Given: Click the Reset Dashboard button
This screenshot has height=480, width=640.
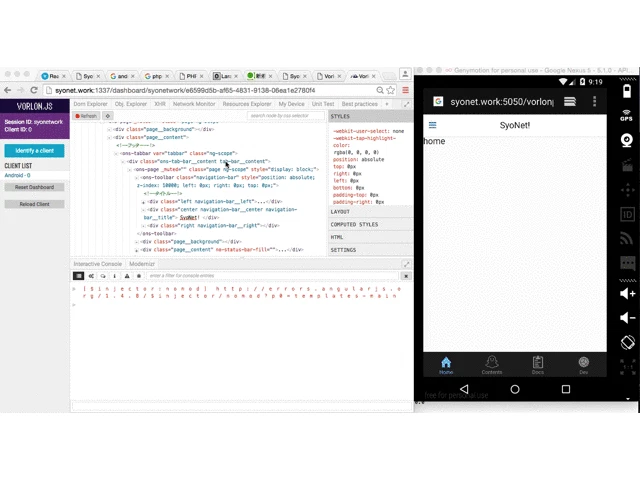Looking at the screenshot, I should coord(34,187).
